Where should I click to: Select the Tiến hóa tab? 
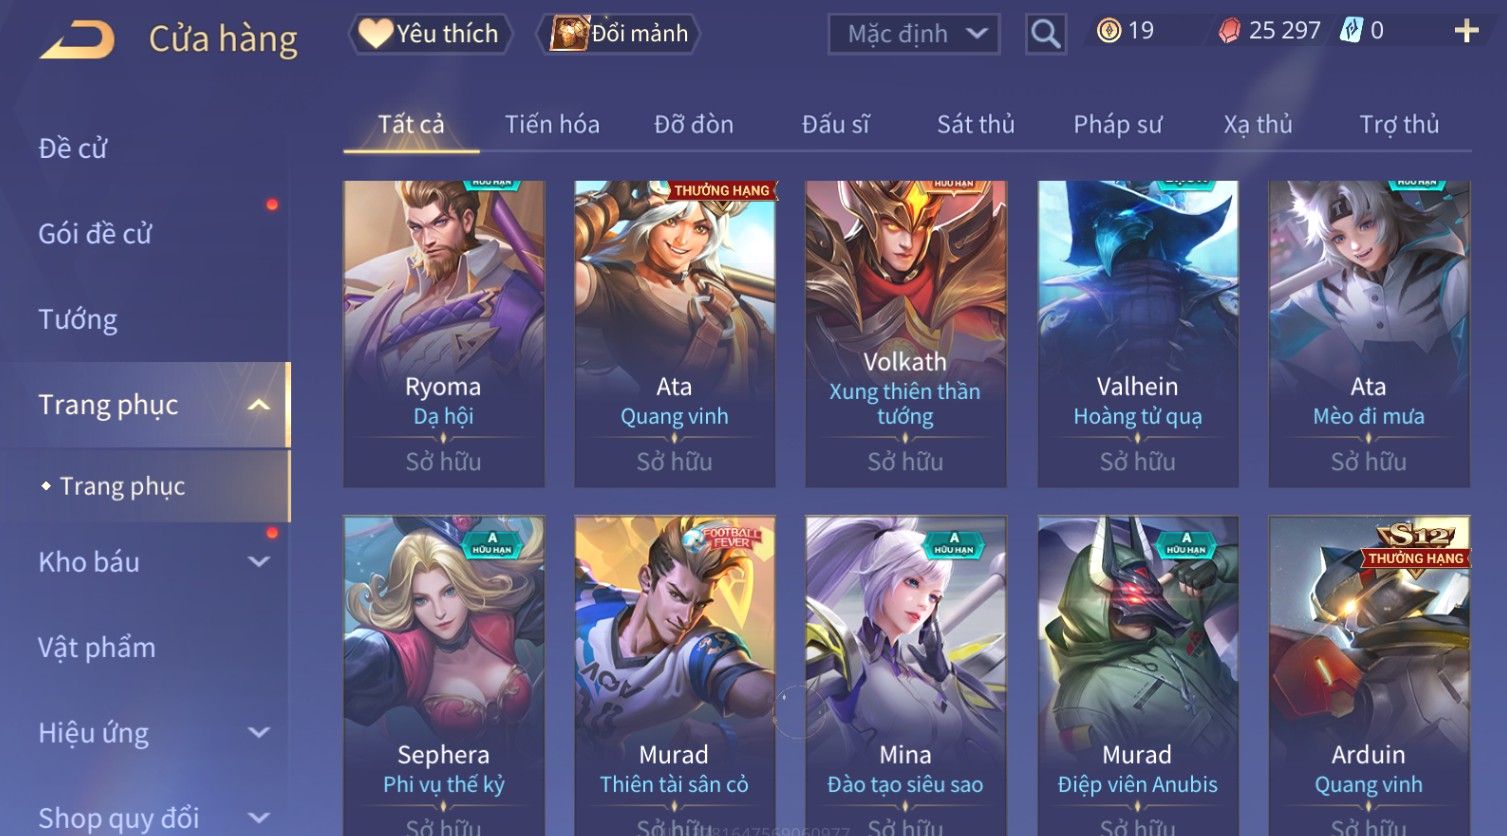coord(552,124)
